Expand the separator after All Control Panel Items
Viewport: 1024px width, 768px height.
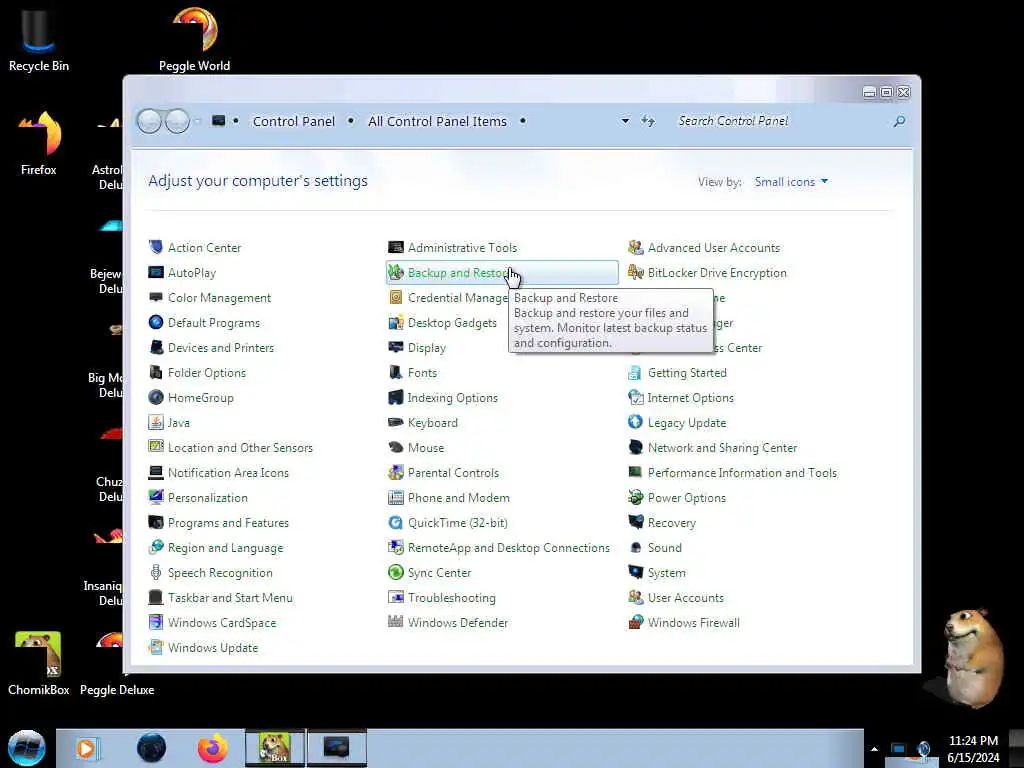pyautogui.click(x=522, y=121)
